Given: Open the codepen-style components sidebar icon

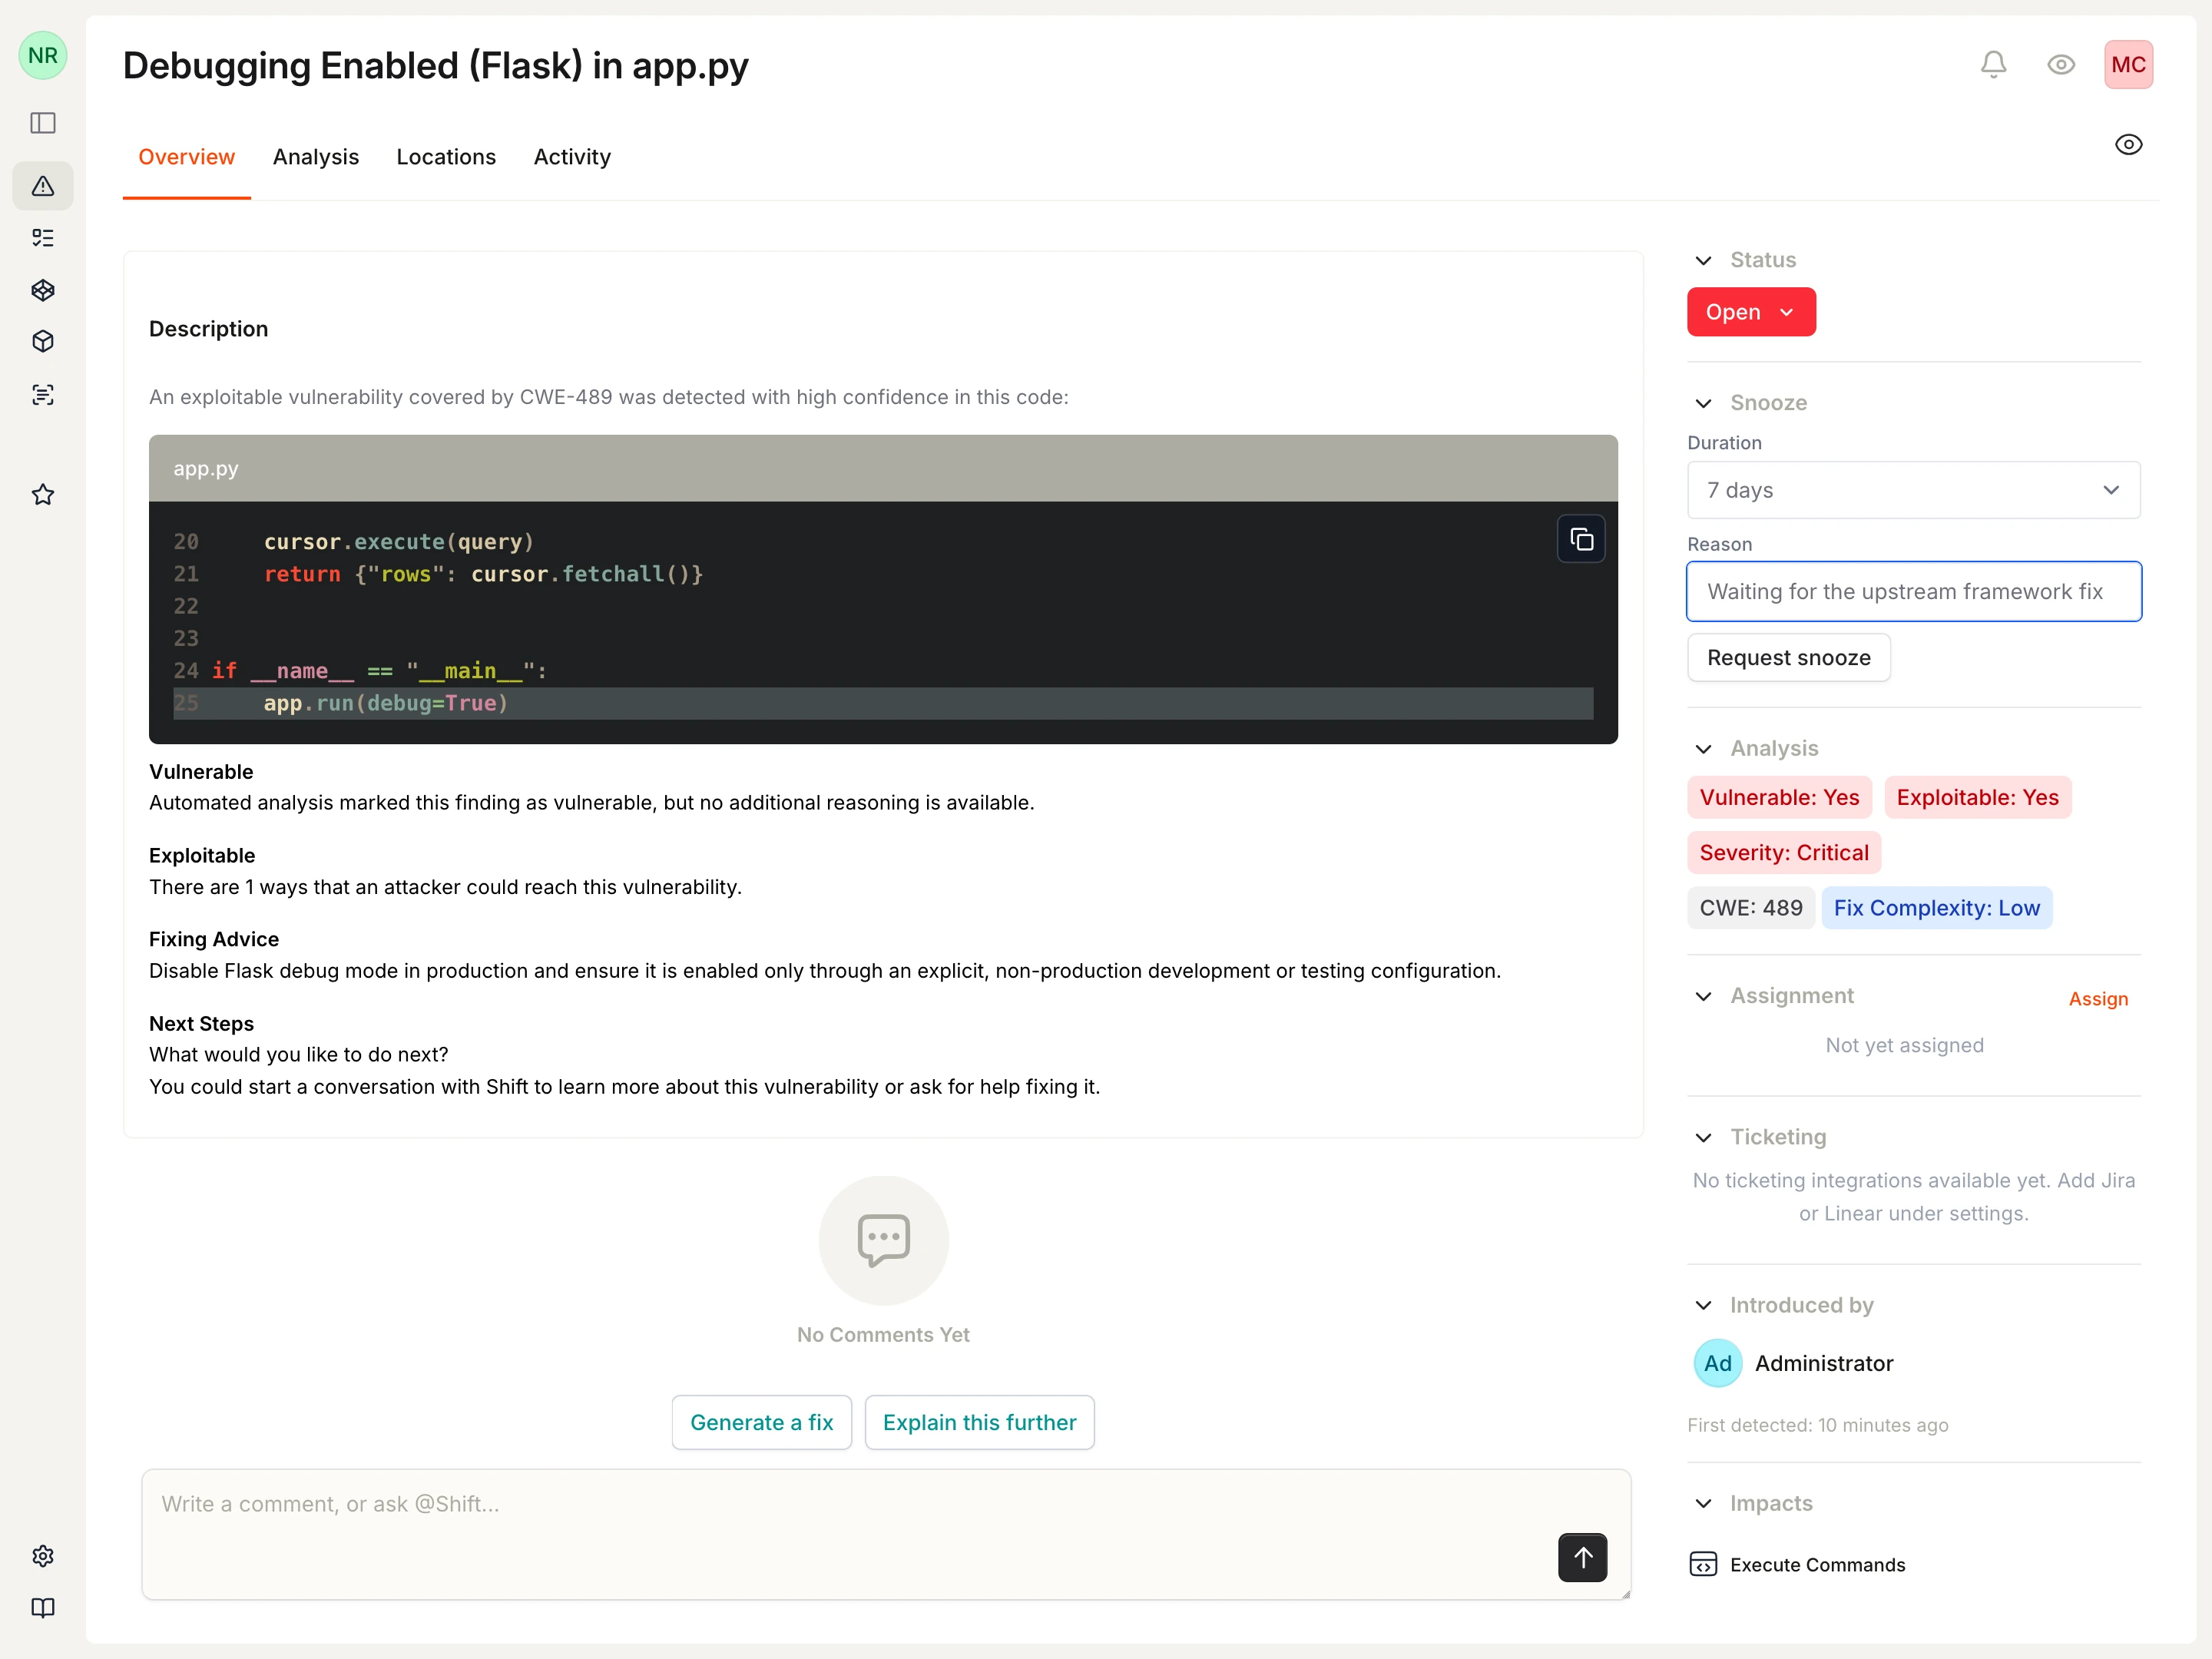Looking at the screenshot, I should [43, 290].
